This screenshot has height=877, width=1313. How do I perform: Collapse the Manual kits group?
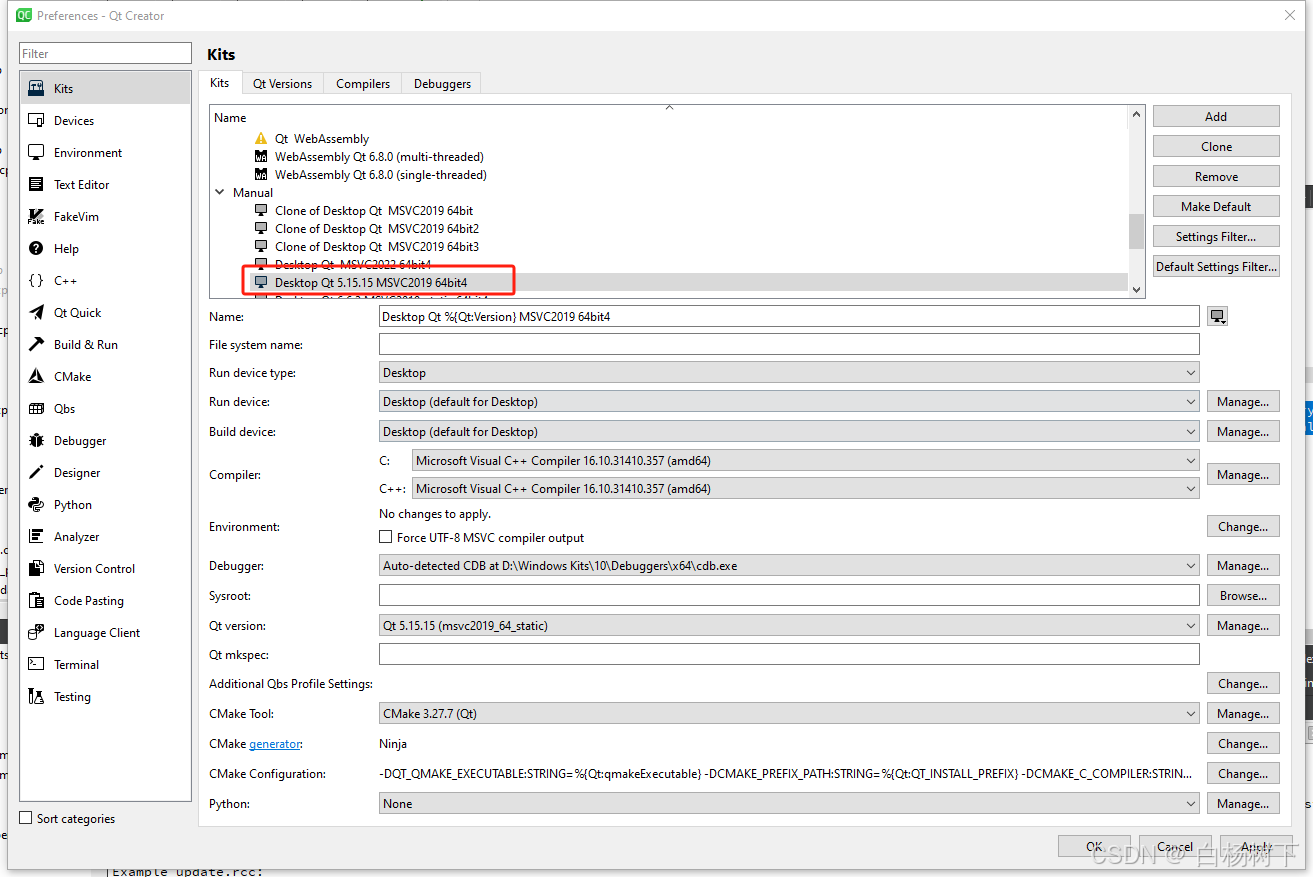pyautogui.click(x=220, y=192)
